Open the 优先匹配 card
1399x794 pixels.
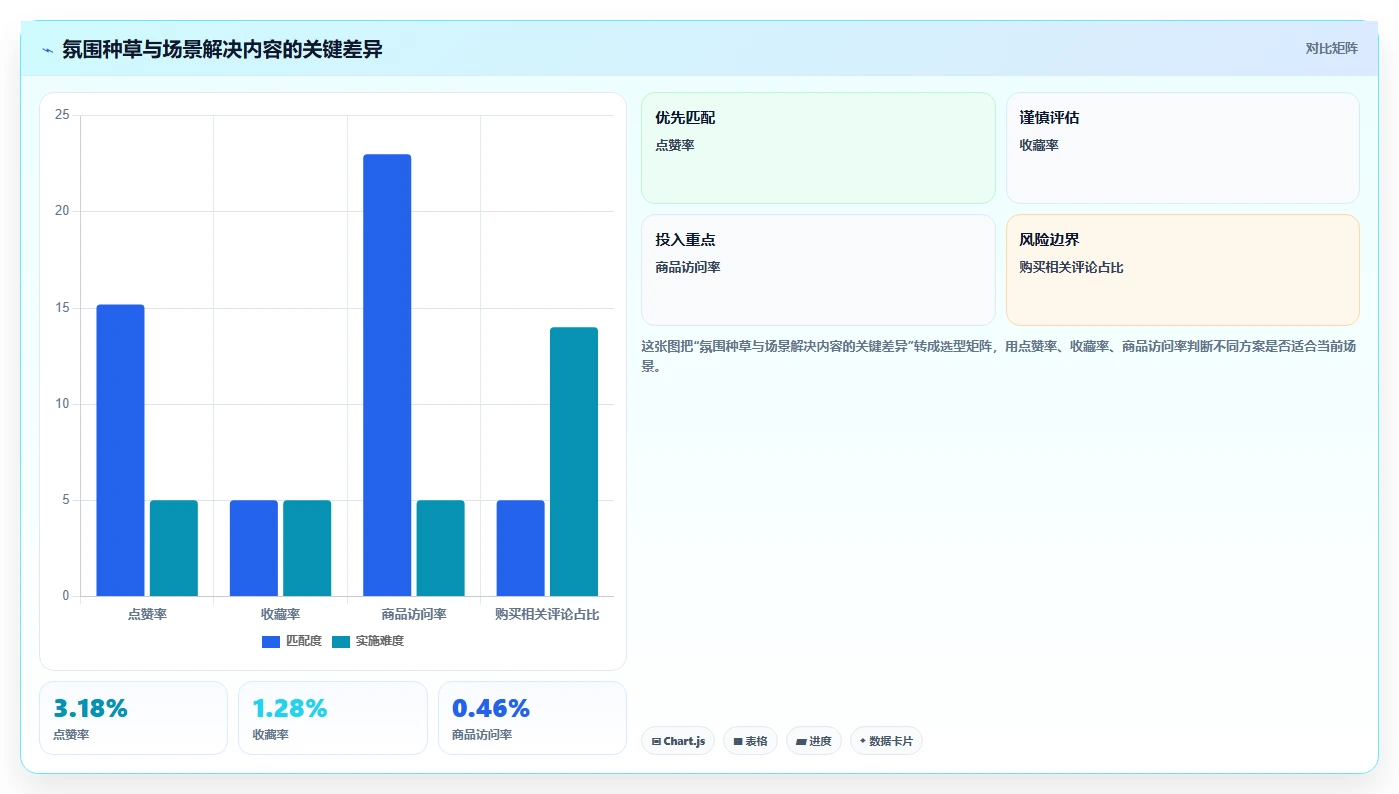[x=818, y=148]
